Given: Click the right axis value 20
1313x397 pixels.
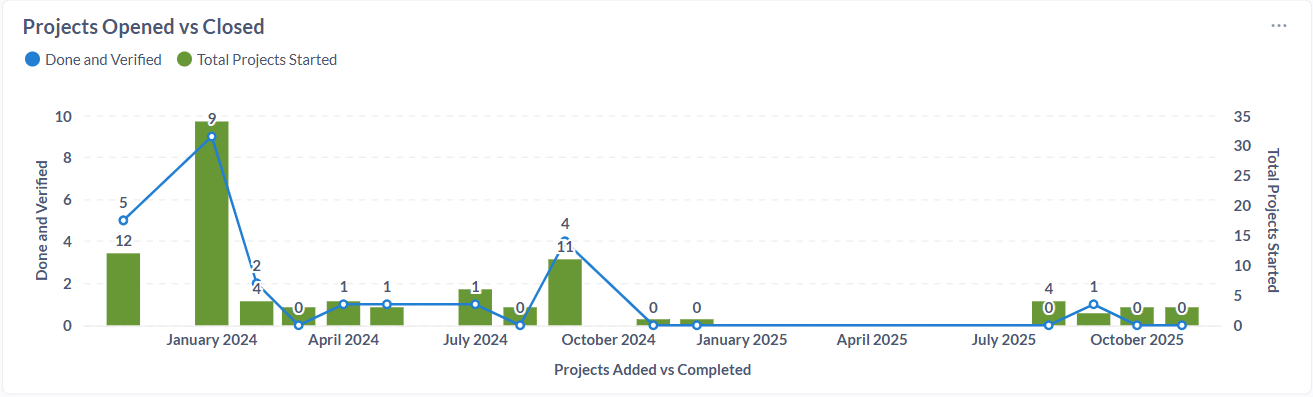Looking at the screenshot, I should (1243, 206).
